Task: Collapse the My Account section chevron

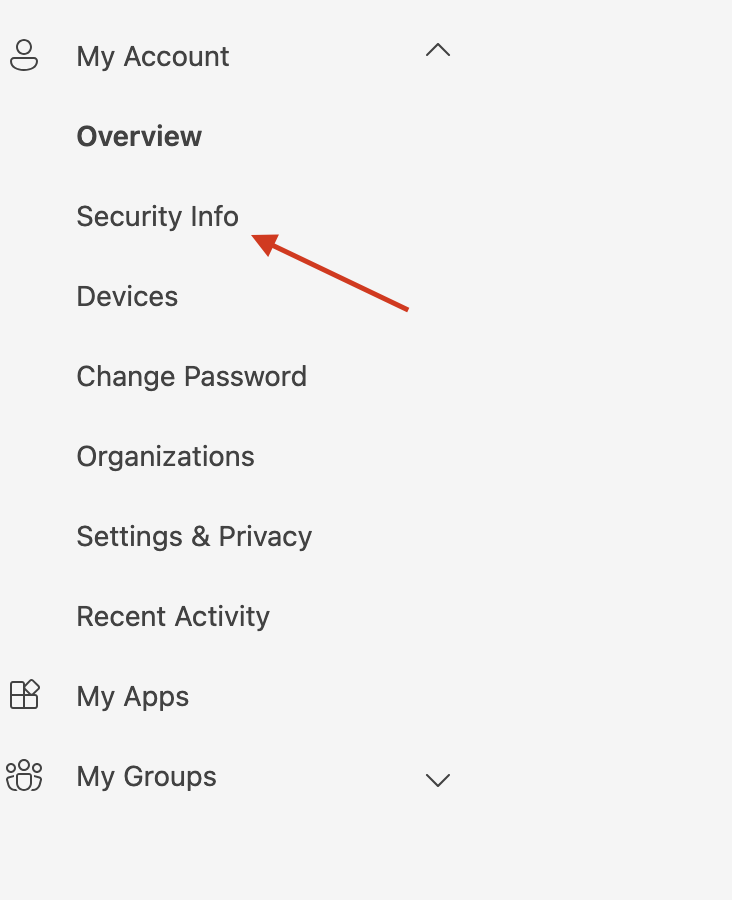Action: click(438, 50)
